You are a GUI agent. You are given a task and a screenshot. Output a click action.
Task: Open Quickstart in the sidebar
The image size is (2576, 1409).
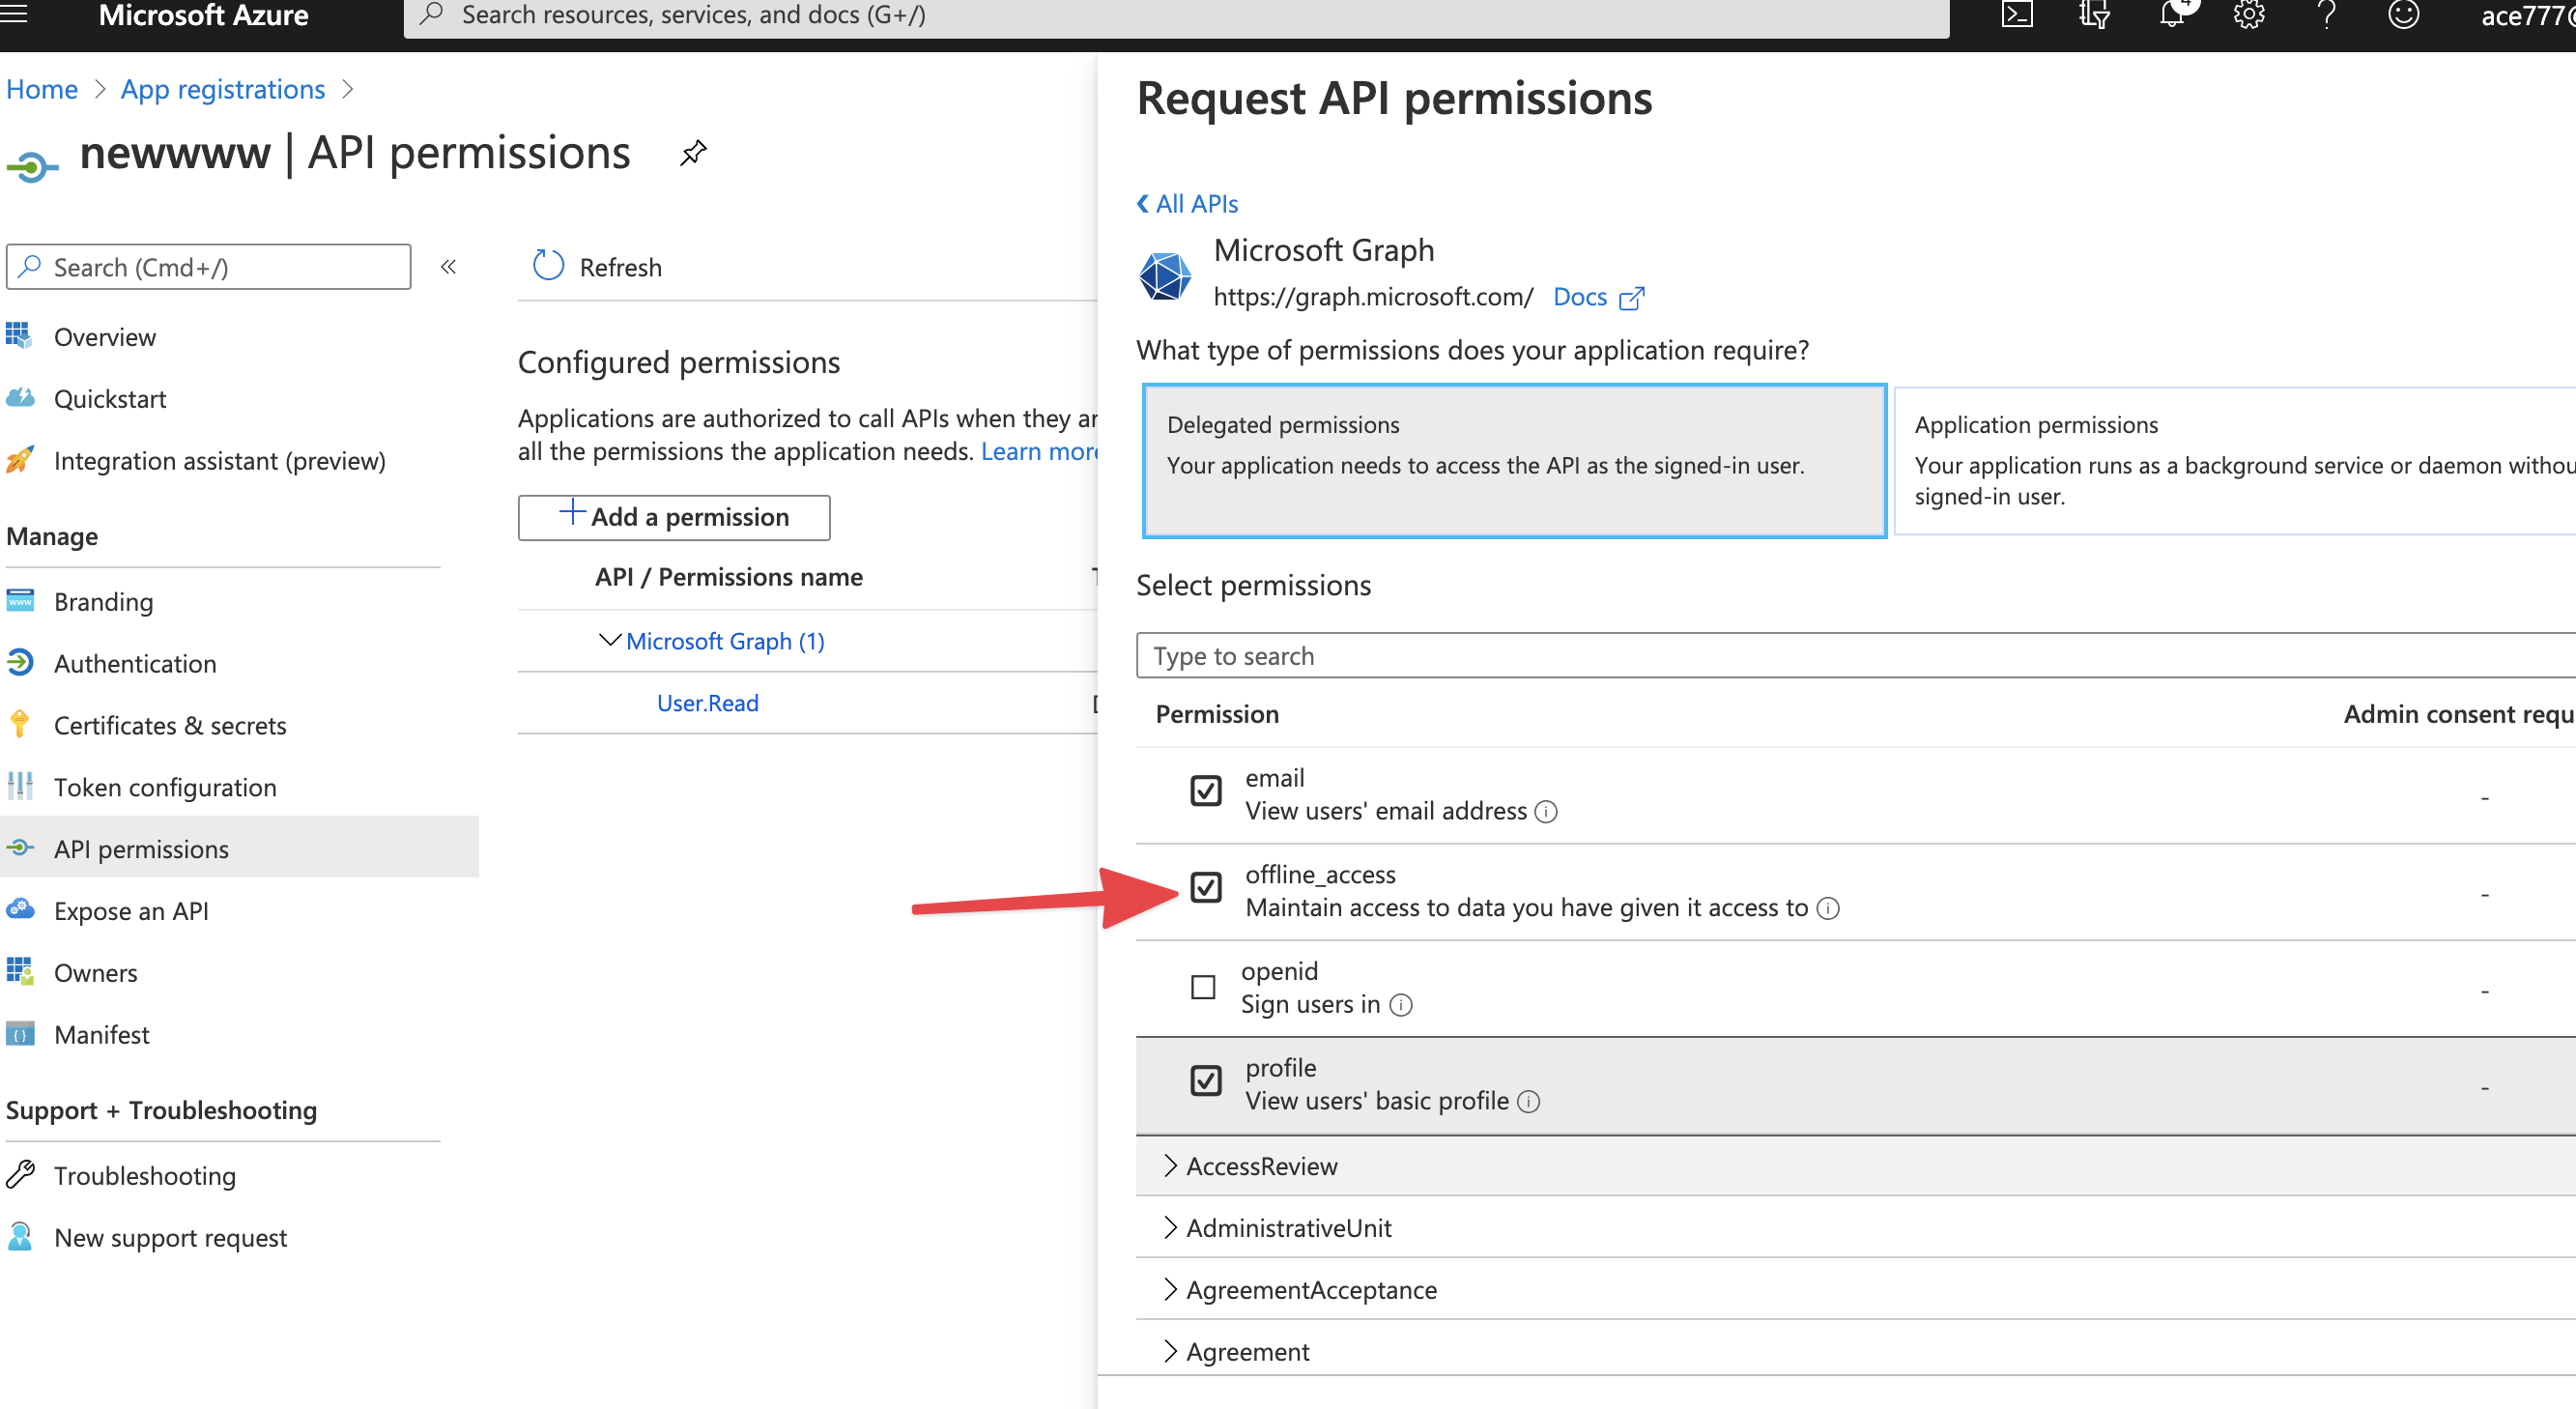point(110,399)
